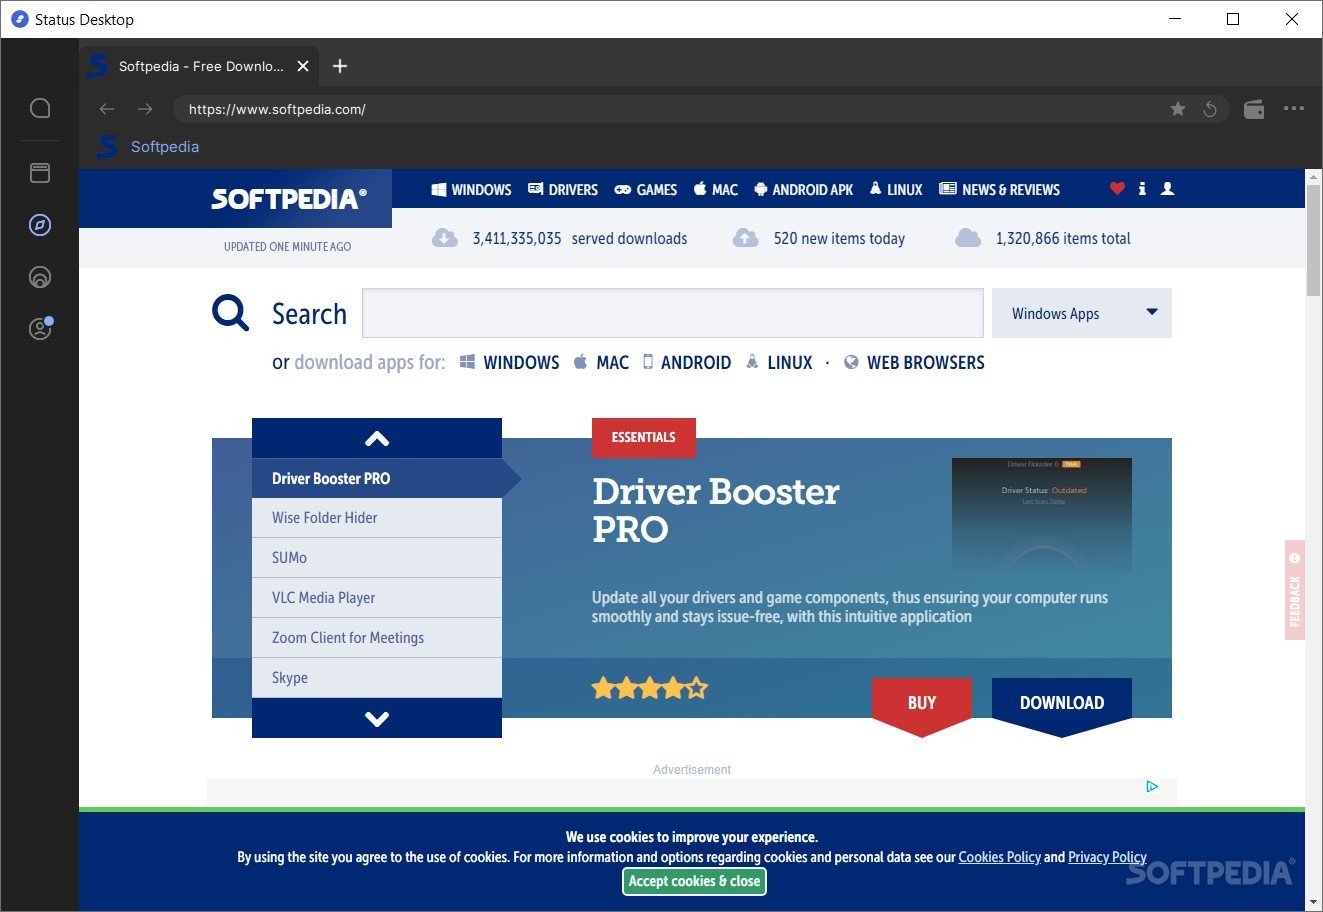Open the Timeline icon in sidebar
Image resolution: width=1323 pixels, height=912 pixels.
click(40, 277)
